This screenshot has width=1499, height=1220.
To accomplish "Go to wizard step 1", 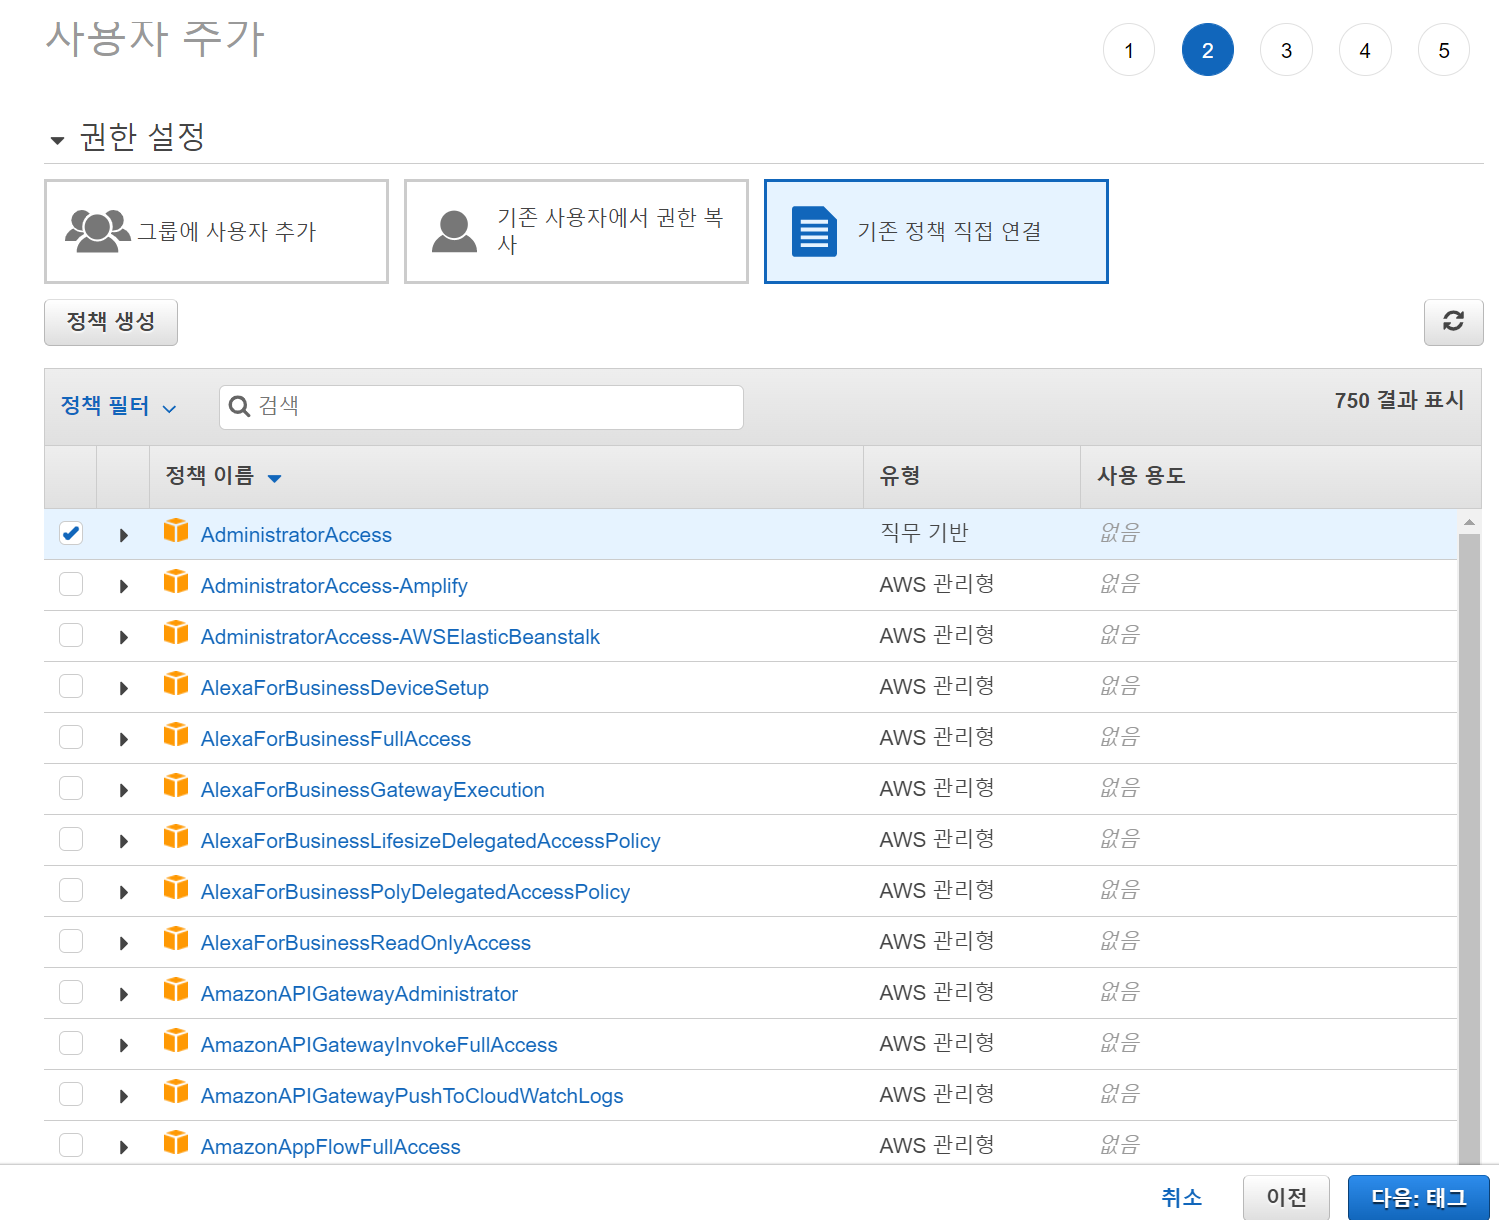I will coord(1129,50).
